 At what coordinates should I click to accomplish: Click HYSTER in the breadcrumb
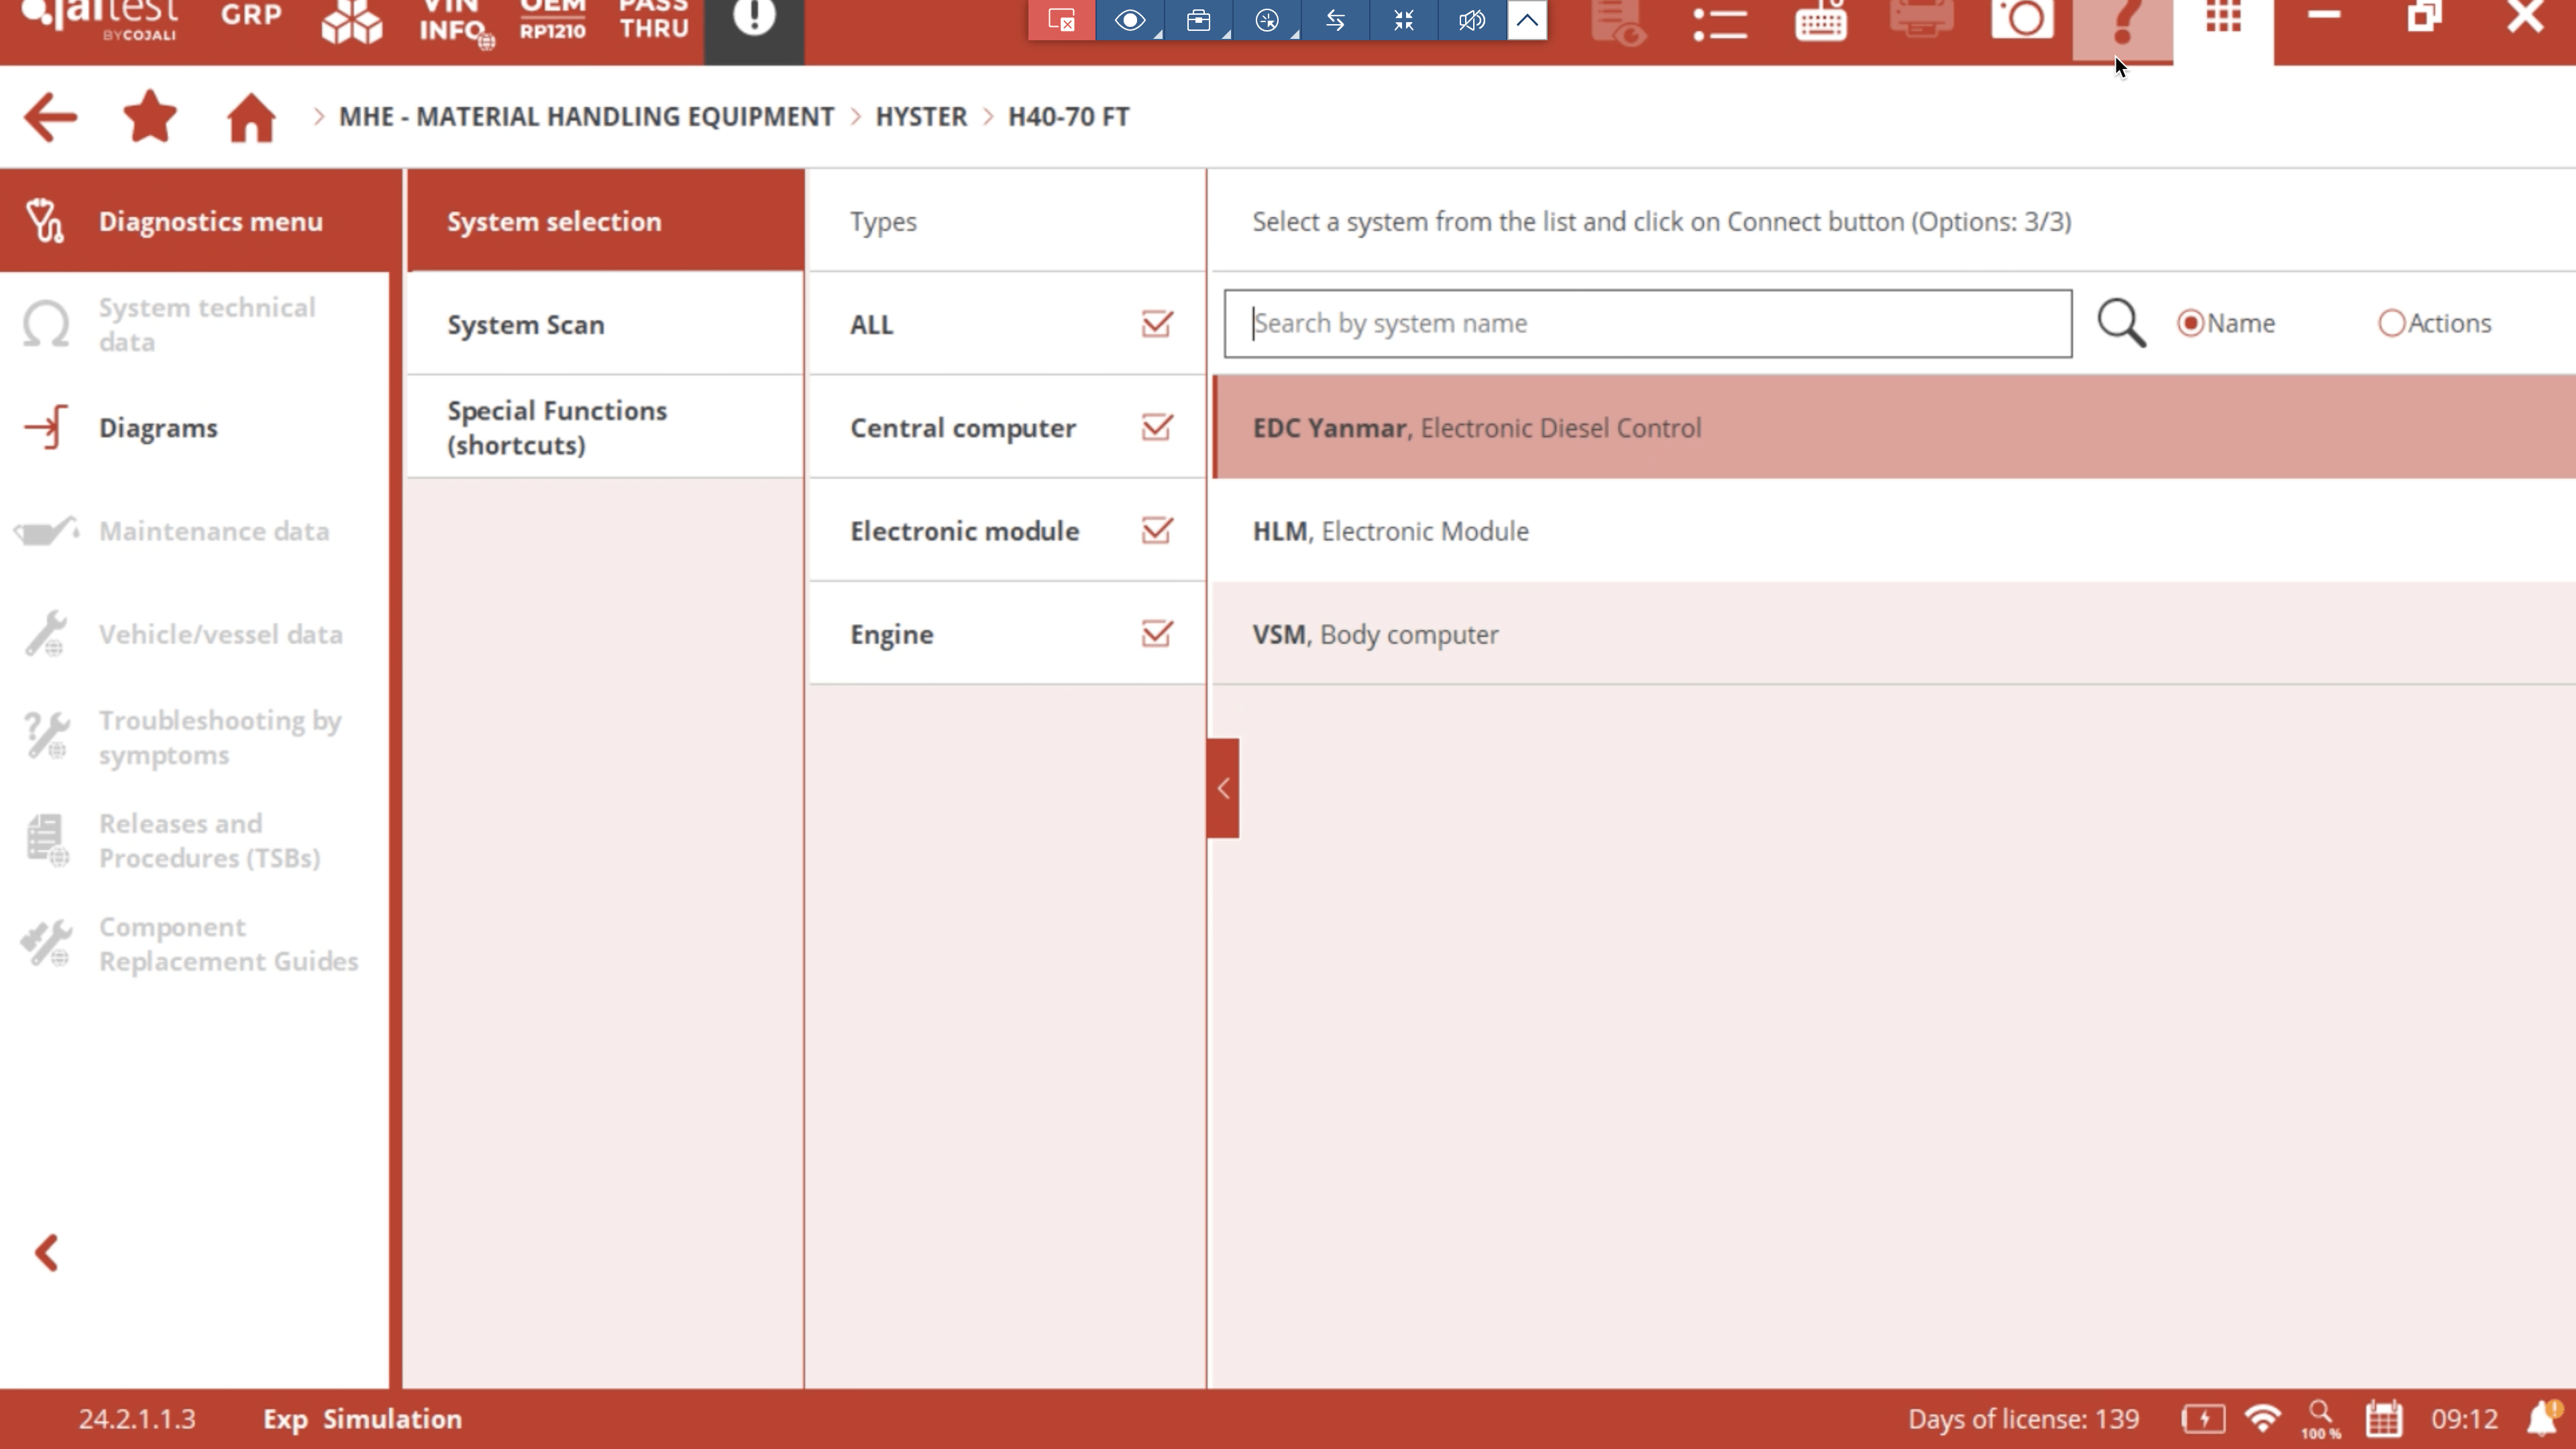921,117
